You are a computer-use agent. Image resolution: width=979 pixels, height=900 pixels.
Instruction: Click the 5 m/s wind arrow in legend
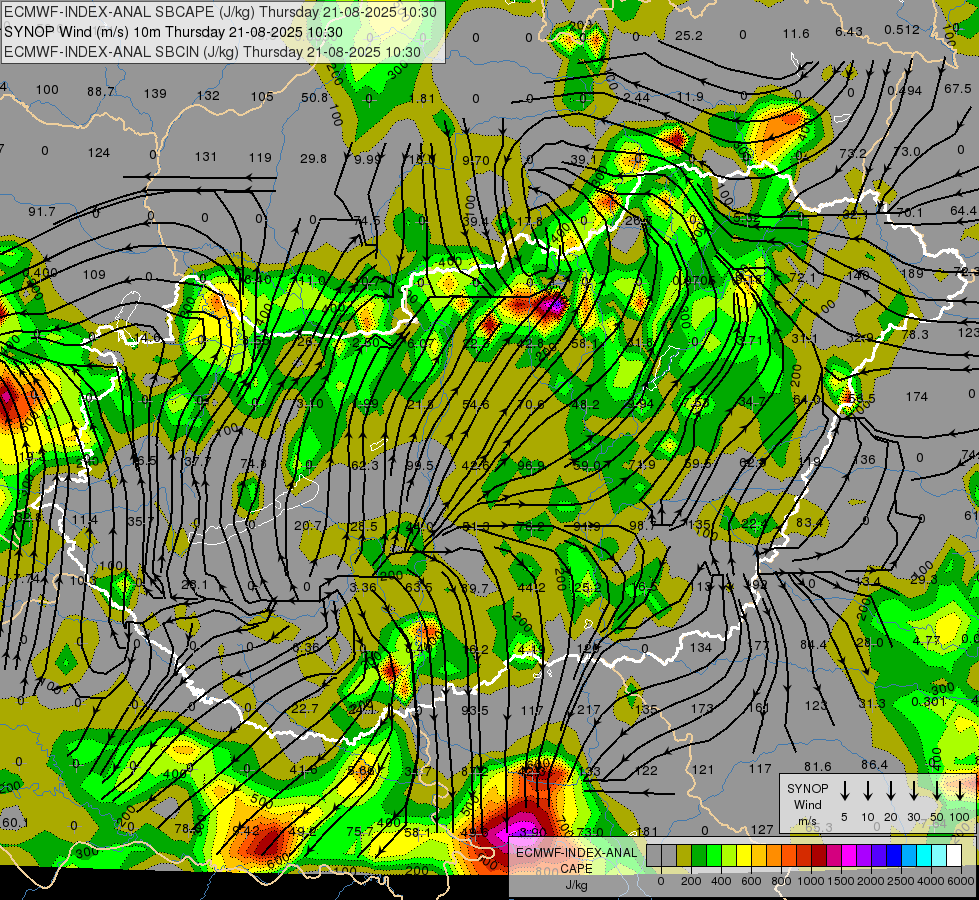click(845, 790)
